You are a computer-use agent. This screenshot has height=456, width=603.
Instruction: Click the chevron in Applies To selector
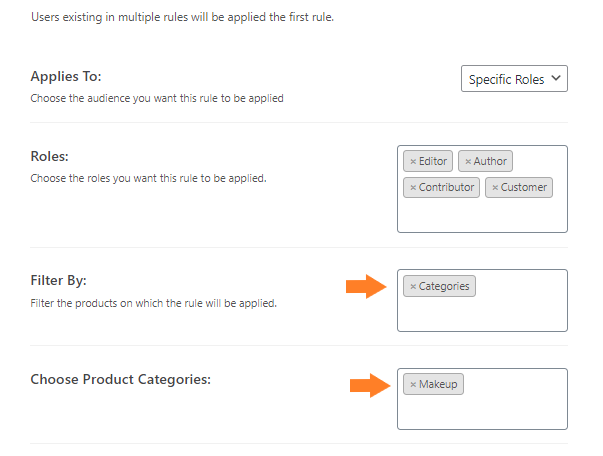556,78
